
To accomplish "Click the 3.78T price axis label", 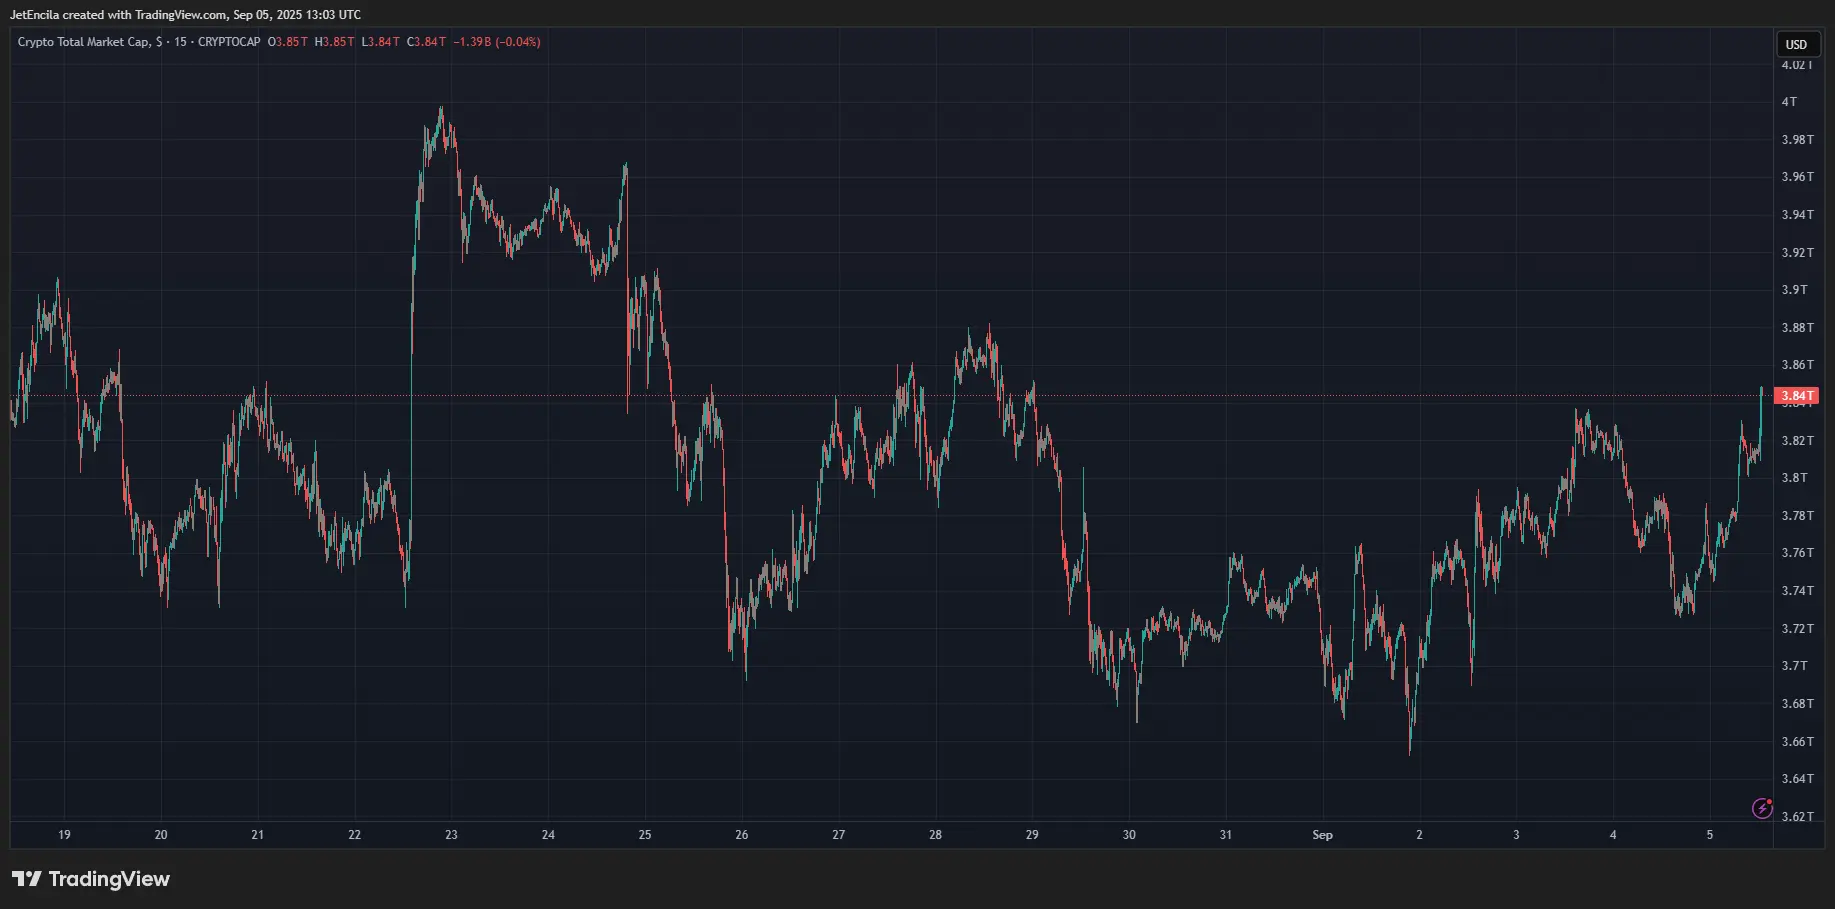I will tap(1797, 516).
